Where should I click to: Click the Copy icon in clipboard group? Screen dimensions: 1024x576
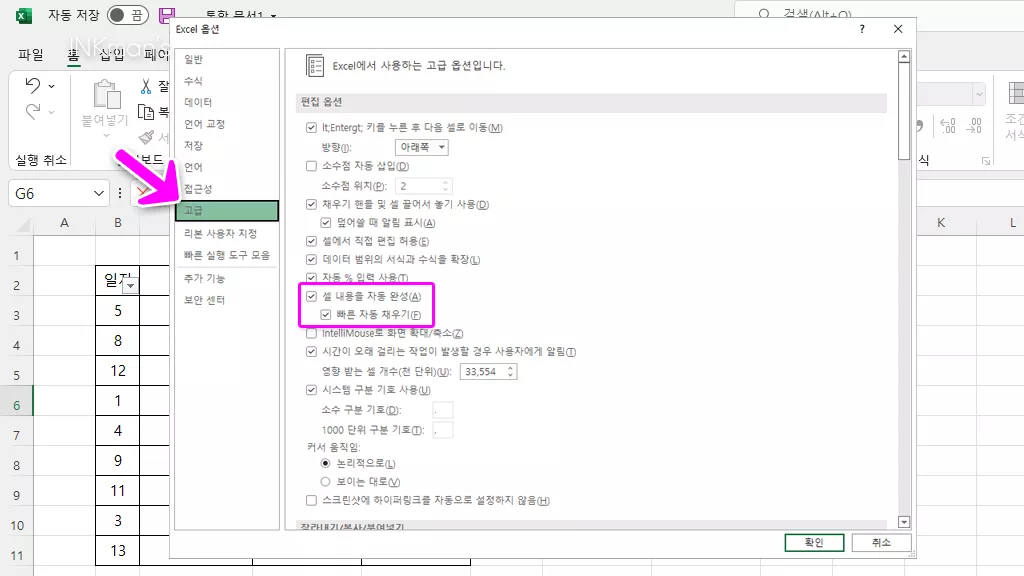click(146, 112)
